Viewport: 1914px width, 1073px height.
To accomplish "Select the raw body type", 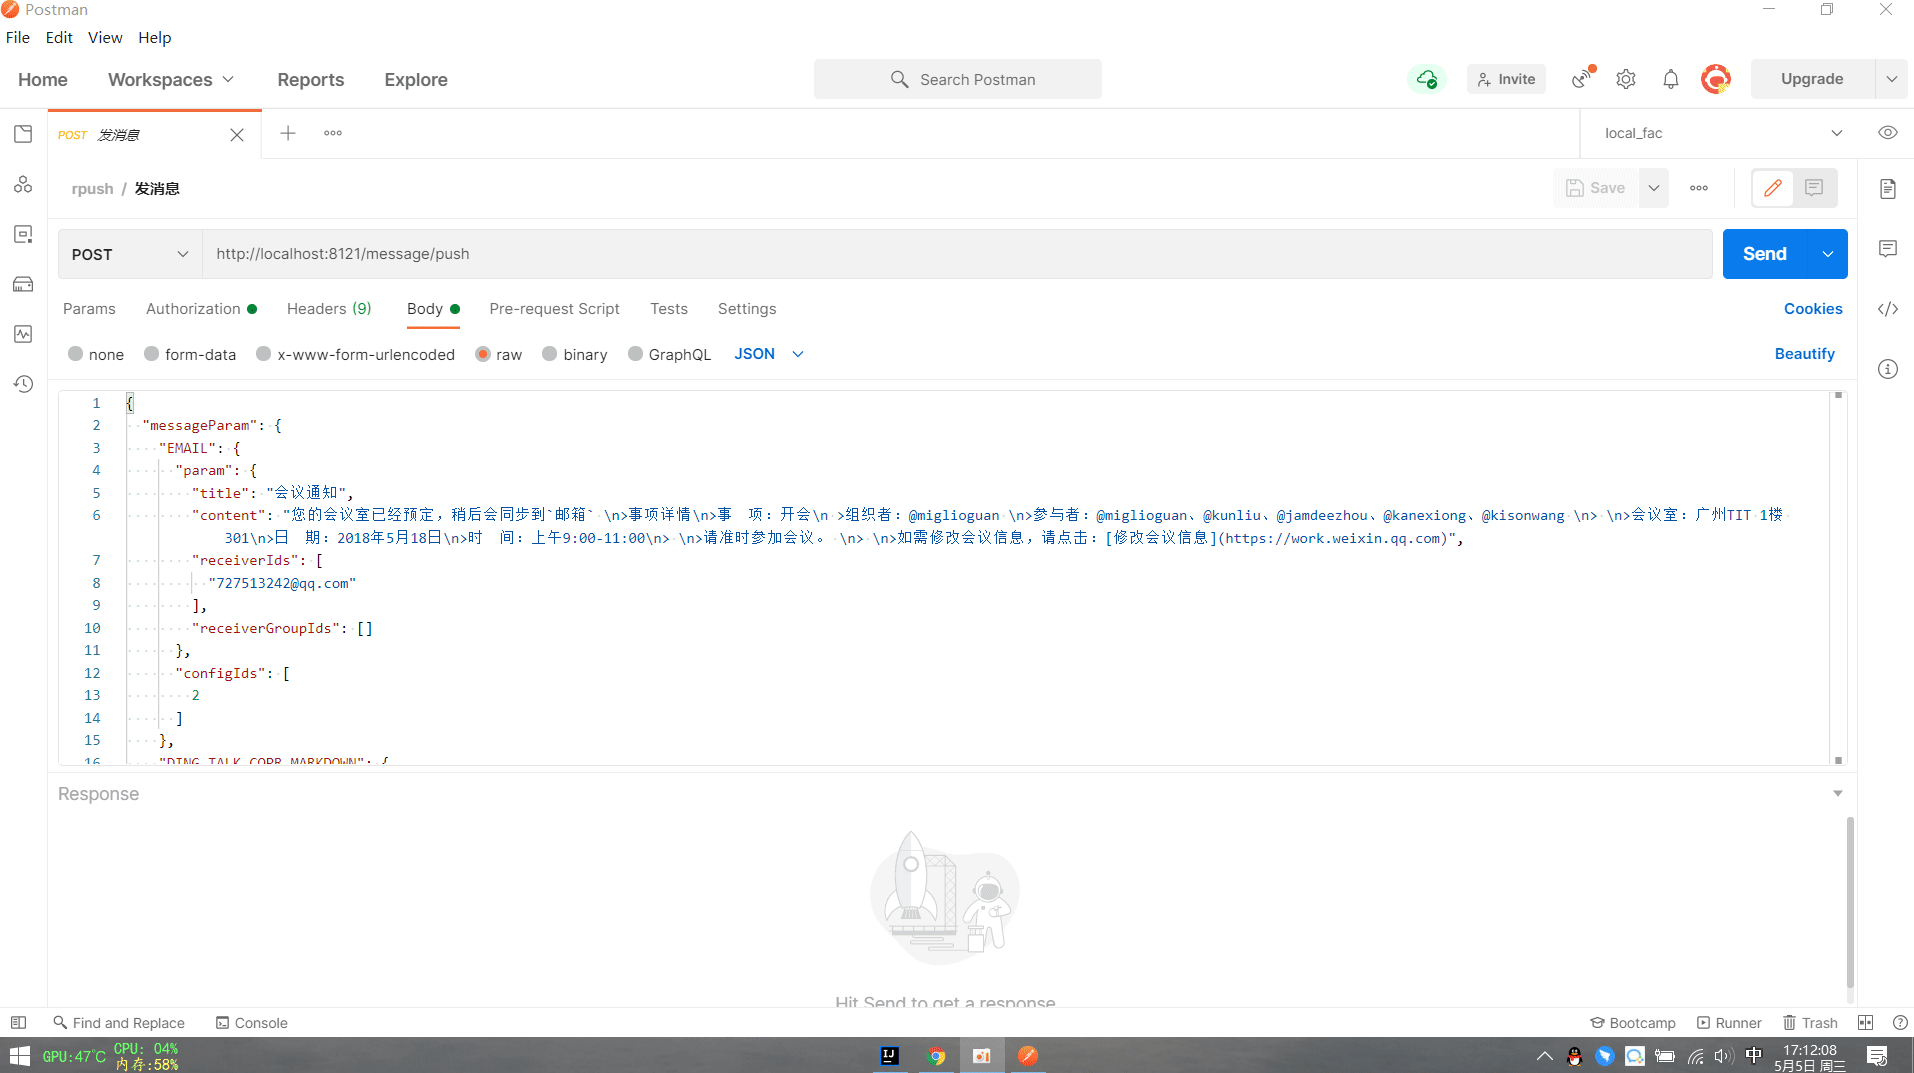I will coord(499,355).
